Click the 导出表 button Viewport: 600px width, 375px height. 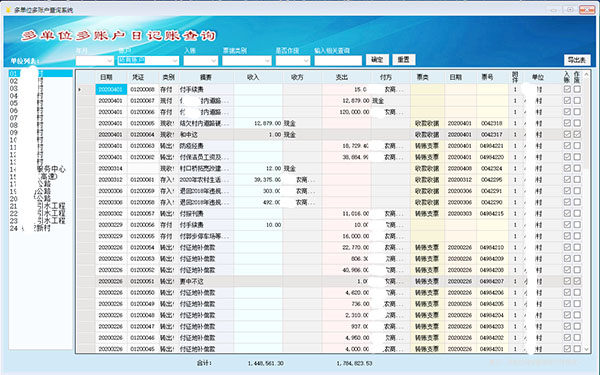point(577,60)
